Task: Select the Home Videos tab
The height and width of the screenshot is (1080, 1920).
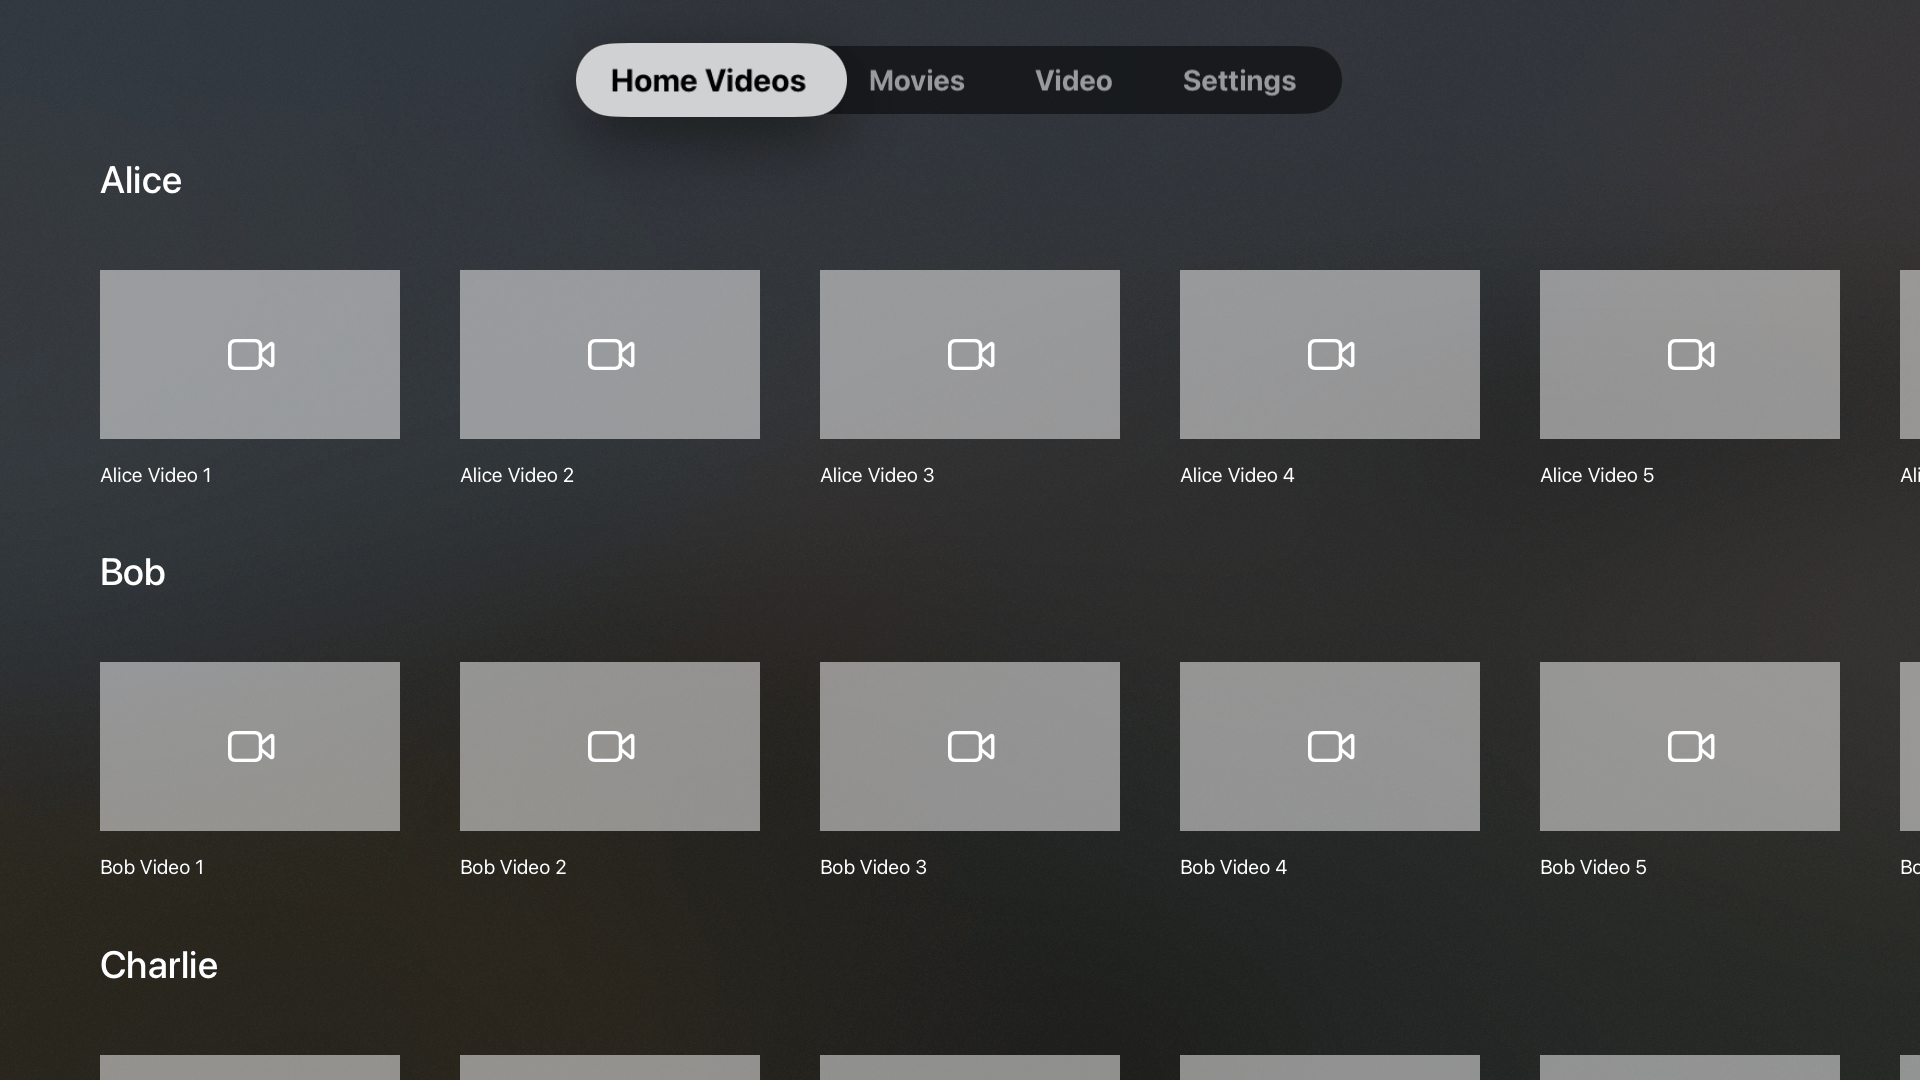Action: click(709, 80)
